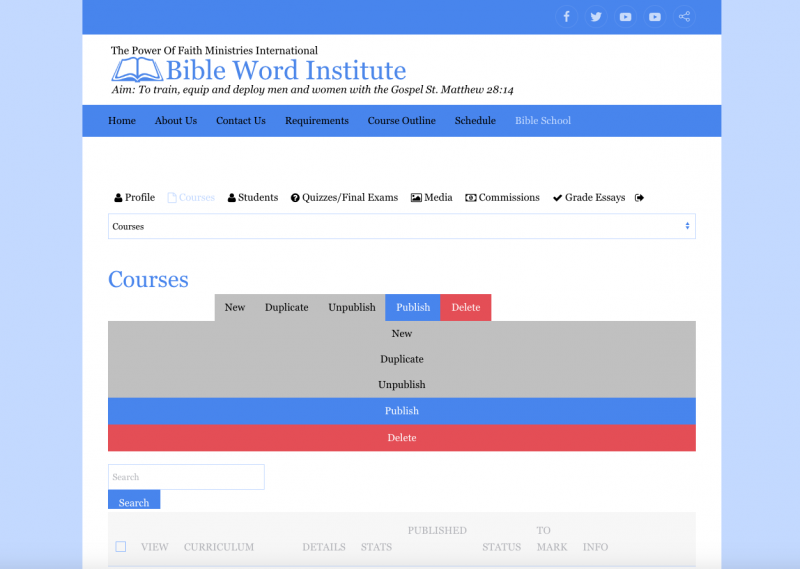This screenshot has width=800, height=569.
Task: Click the full-width blue Publish bar
Action: pos(402,411)
